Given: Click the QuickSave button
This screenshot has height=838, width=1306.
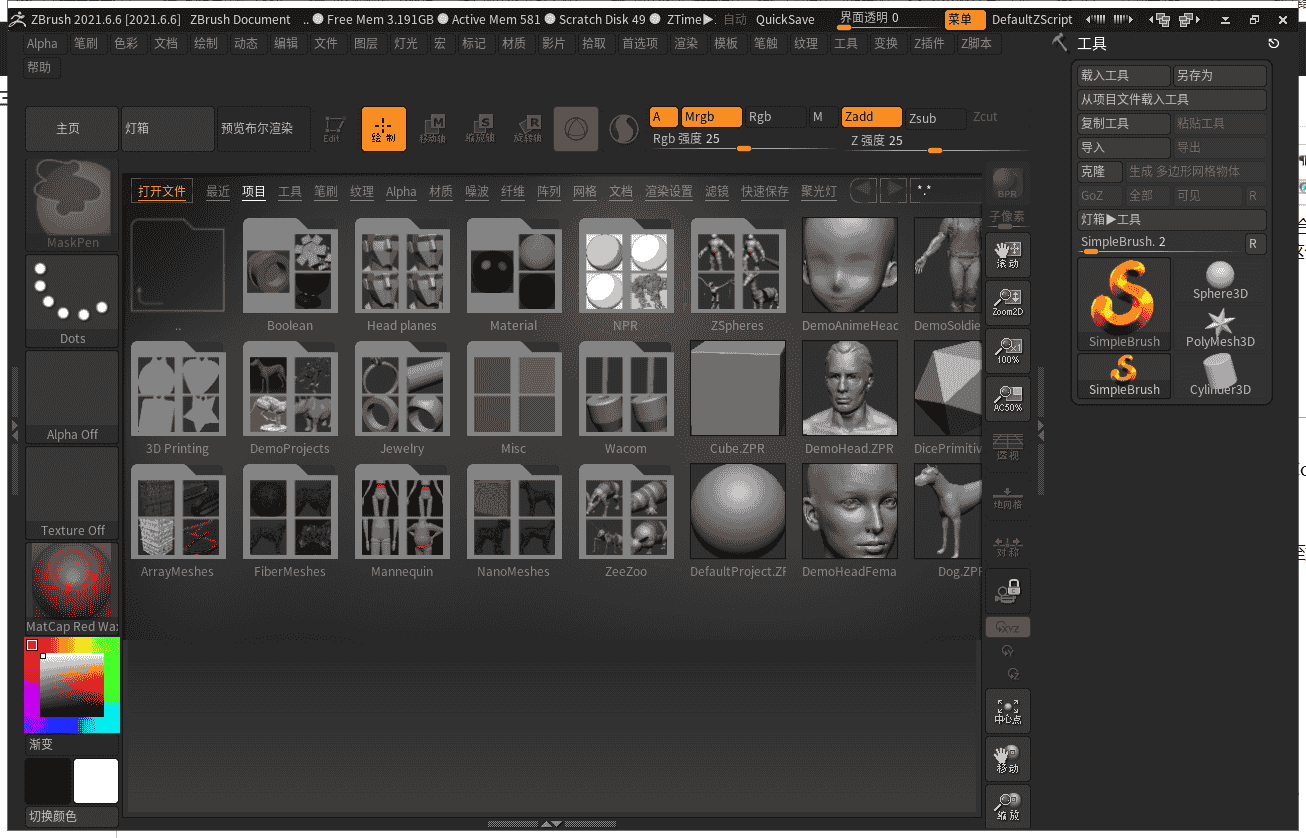Looking at the screenshot, I should coord(785,18).
